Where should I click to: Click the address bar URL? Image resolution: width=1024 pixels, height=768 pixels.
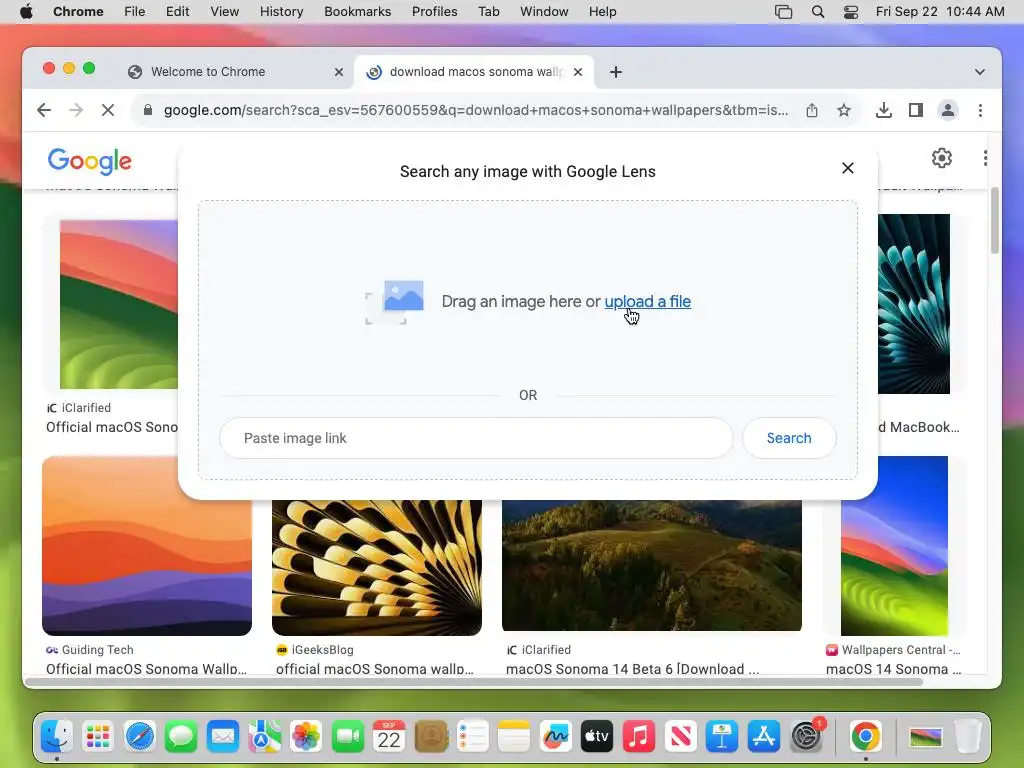[475, 110]
